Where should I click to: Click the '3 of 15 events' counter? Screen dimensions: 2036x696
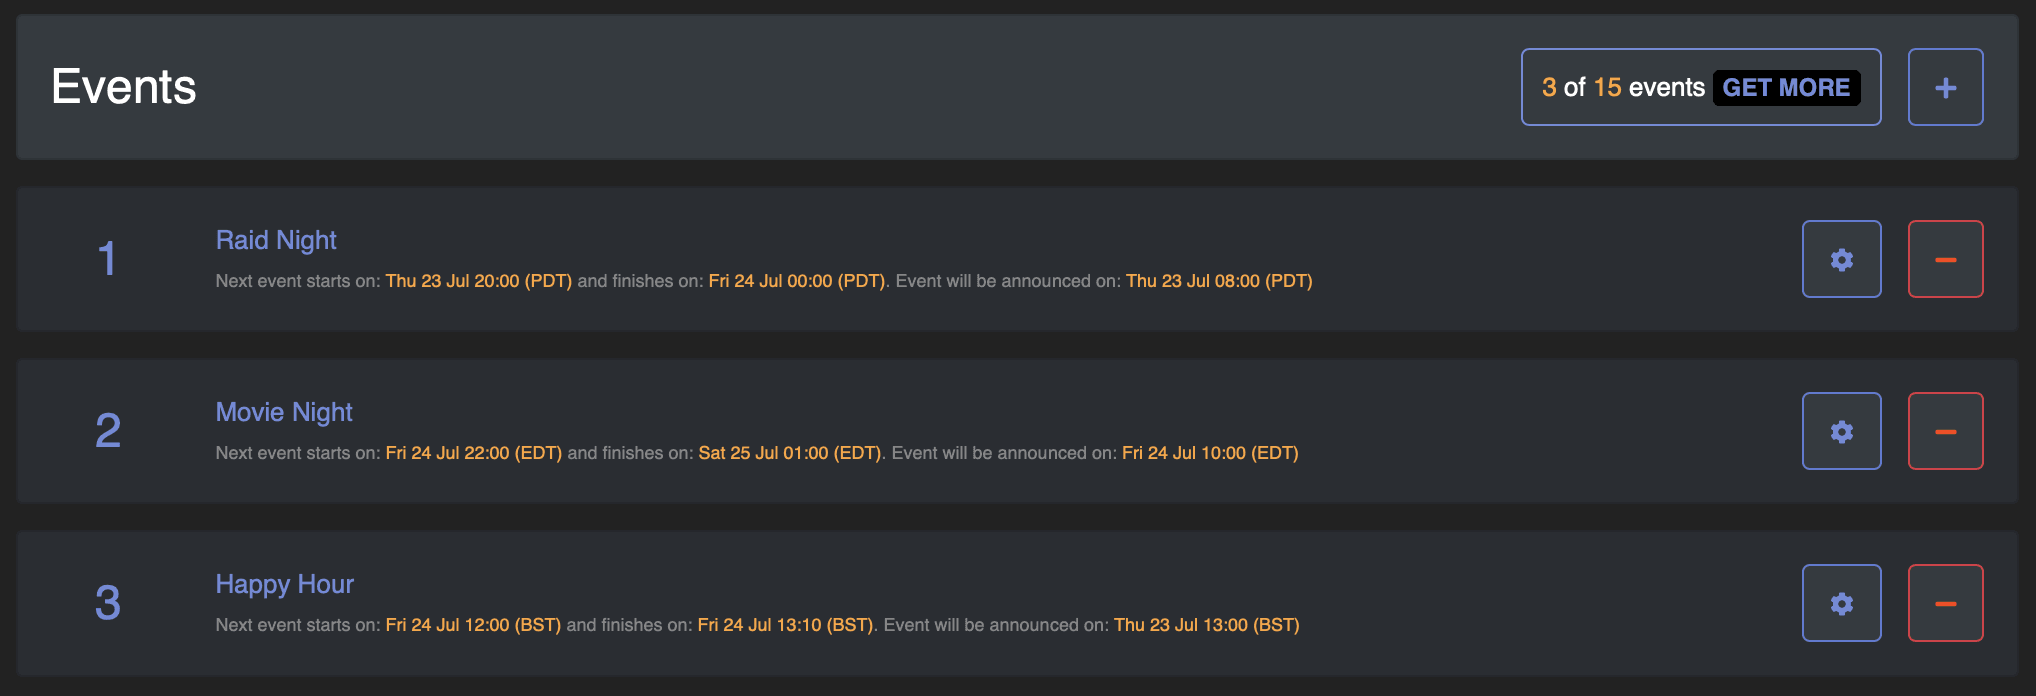pyautogui.click(x=1622, y=88)
